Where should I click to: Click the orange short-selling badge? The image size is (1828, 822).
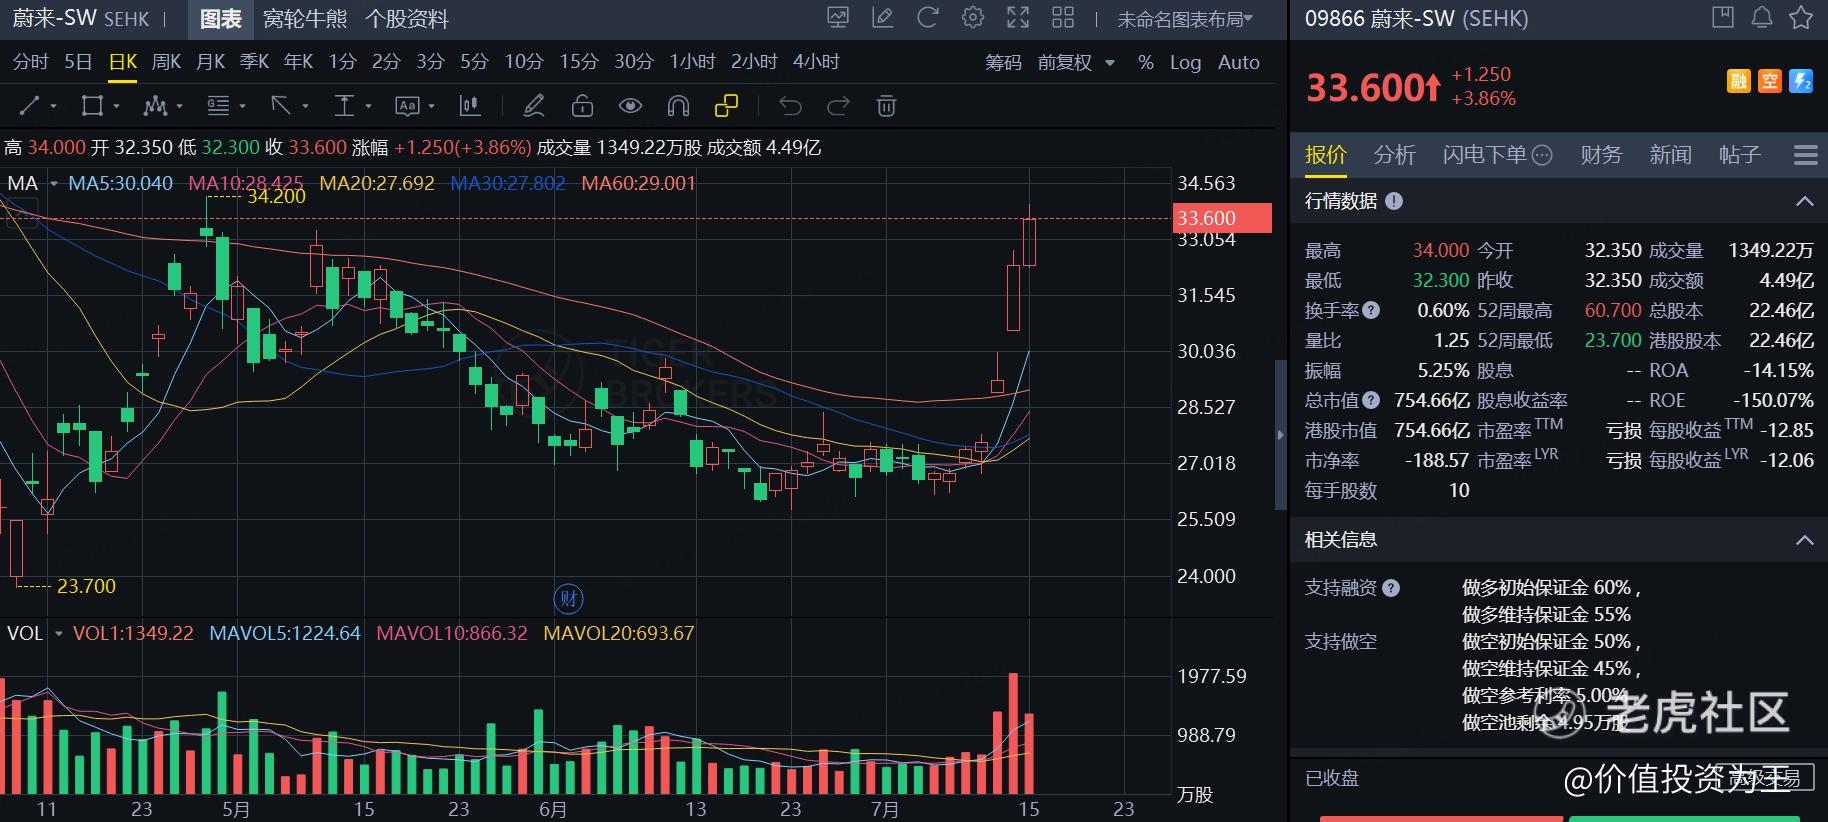tap(1770, 81)
